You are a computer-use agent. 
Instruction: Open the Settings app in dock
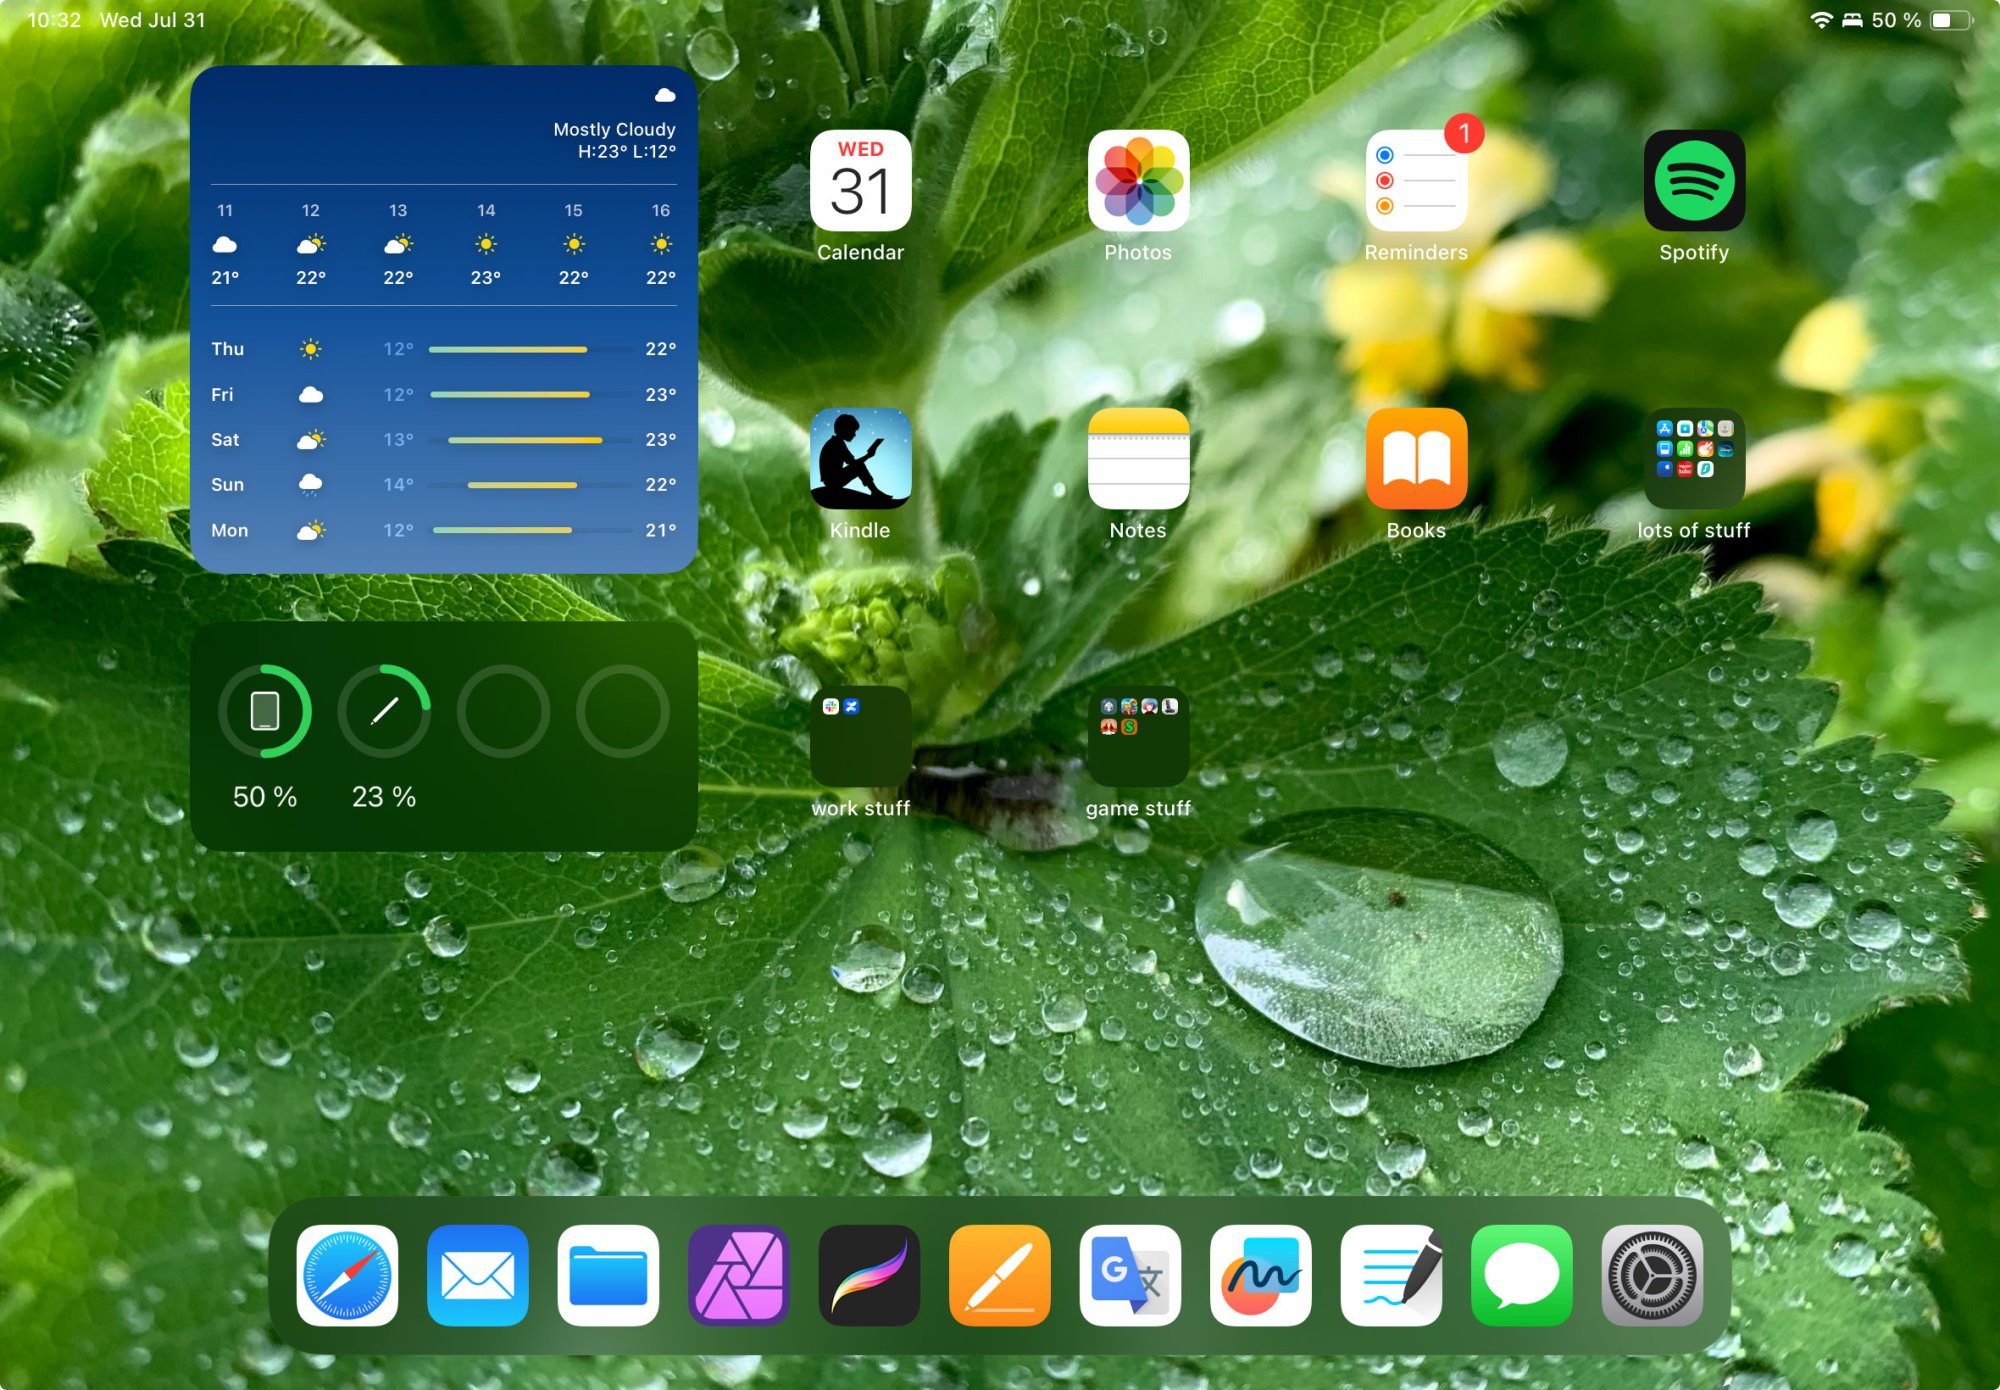coord(1652,1275)
